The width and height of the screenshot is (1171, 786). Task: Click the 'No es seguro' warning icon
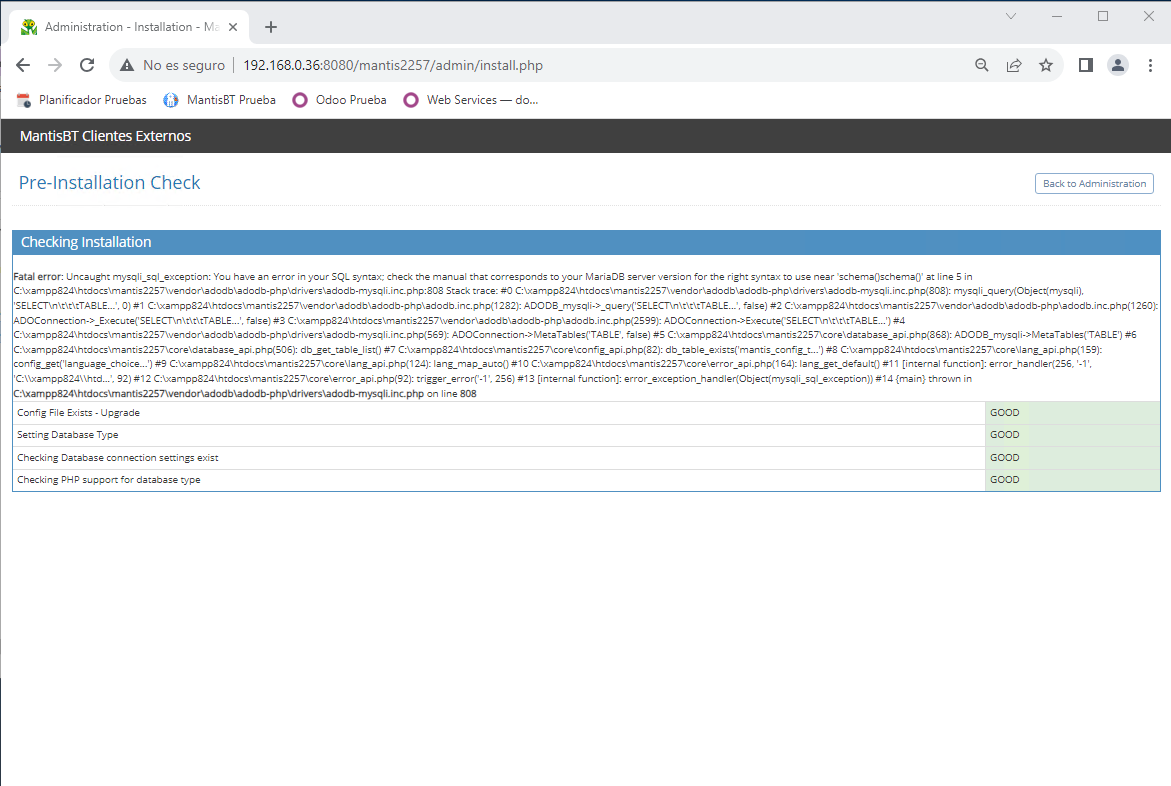127,65
